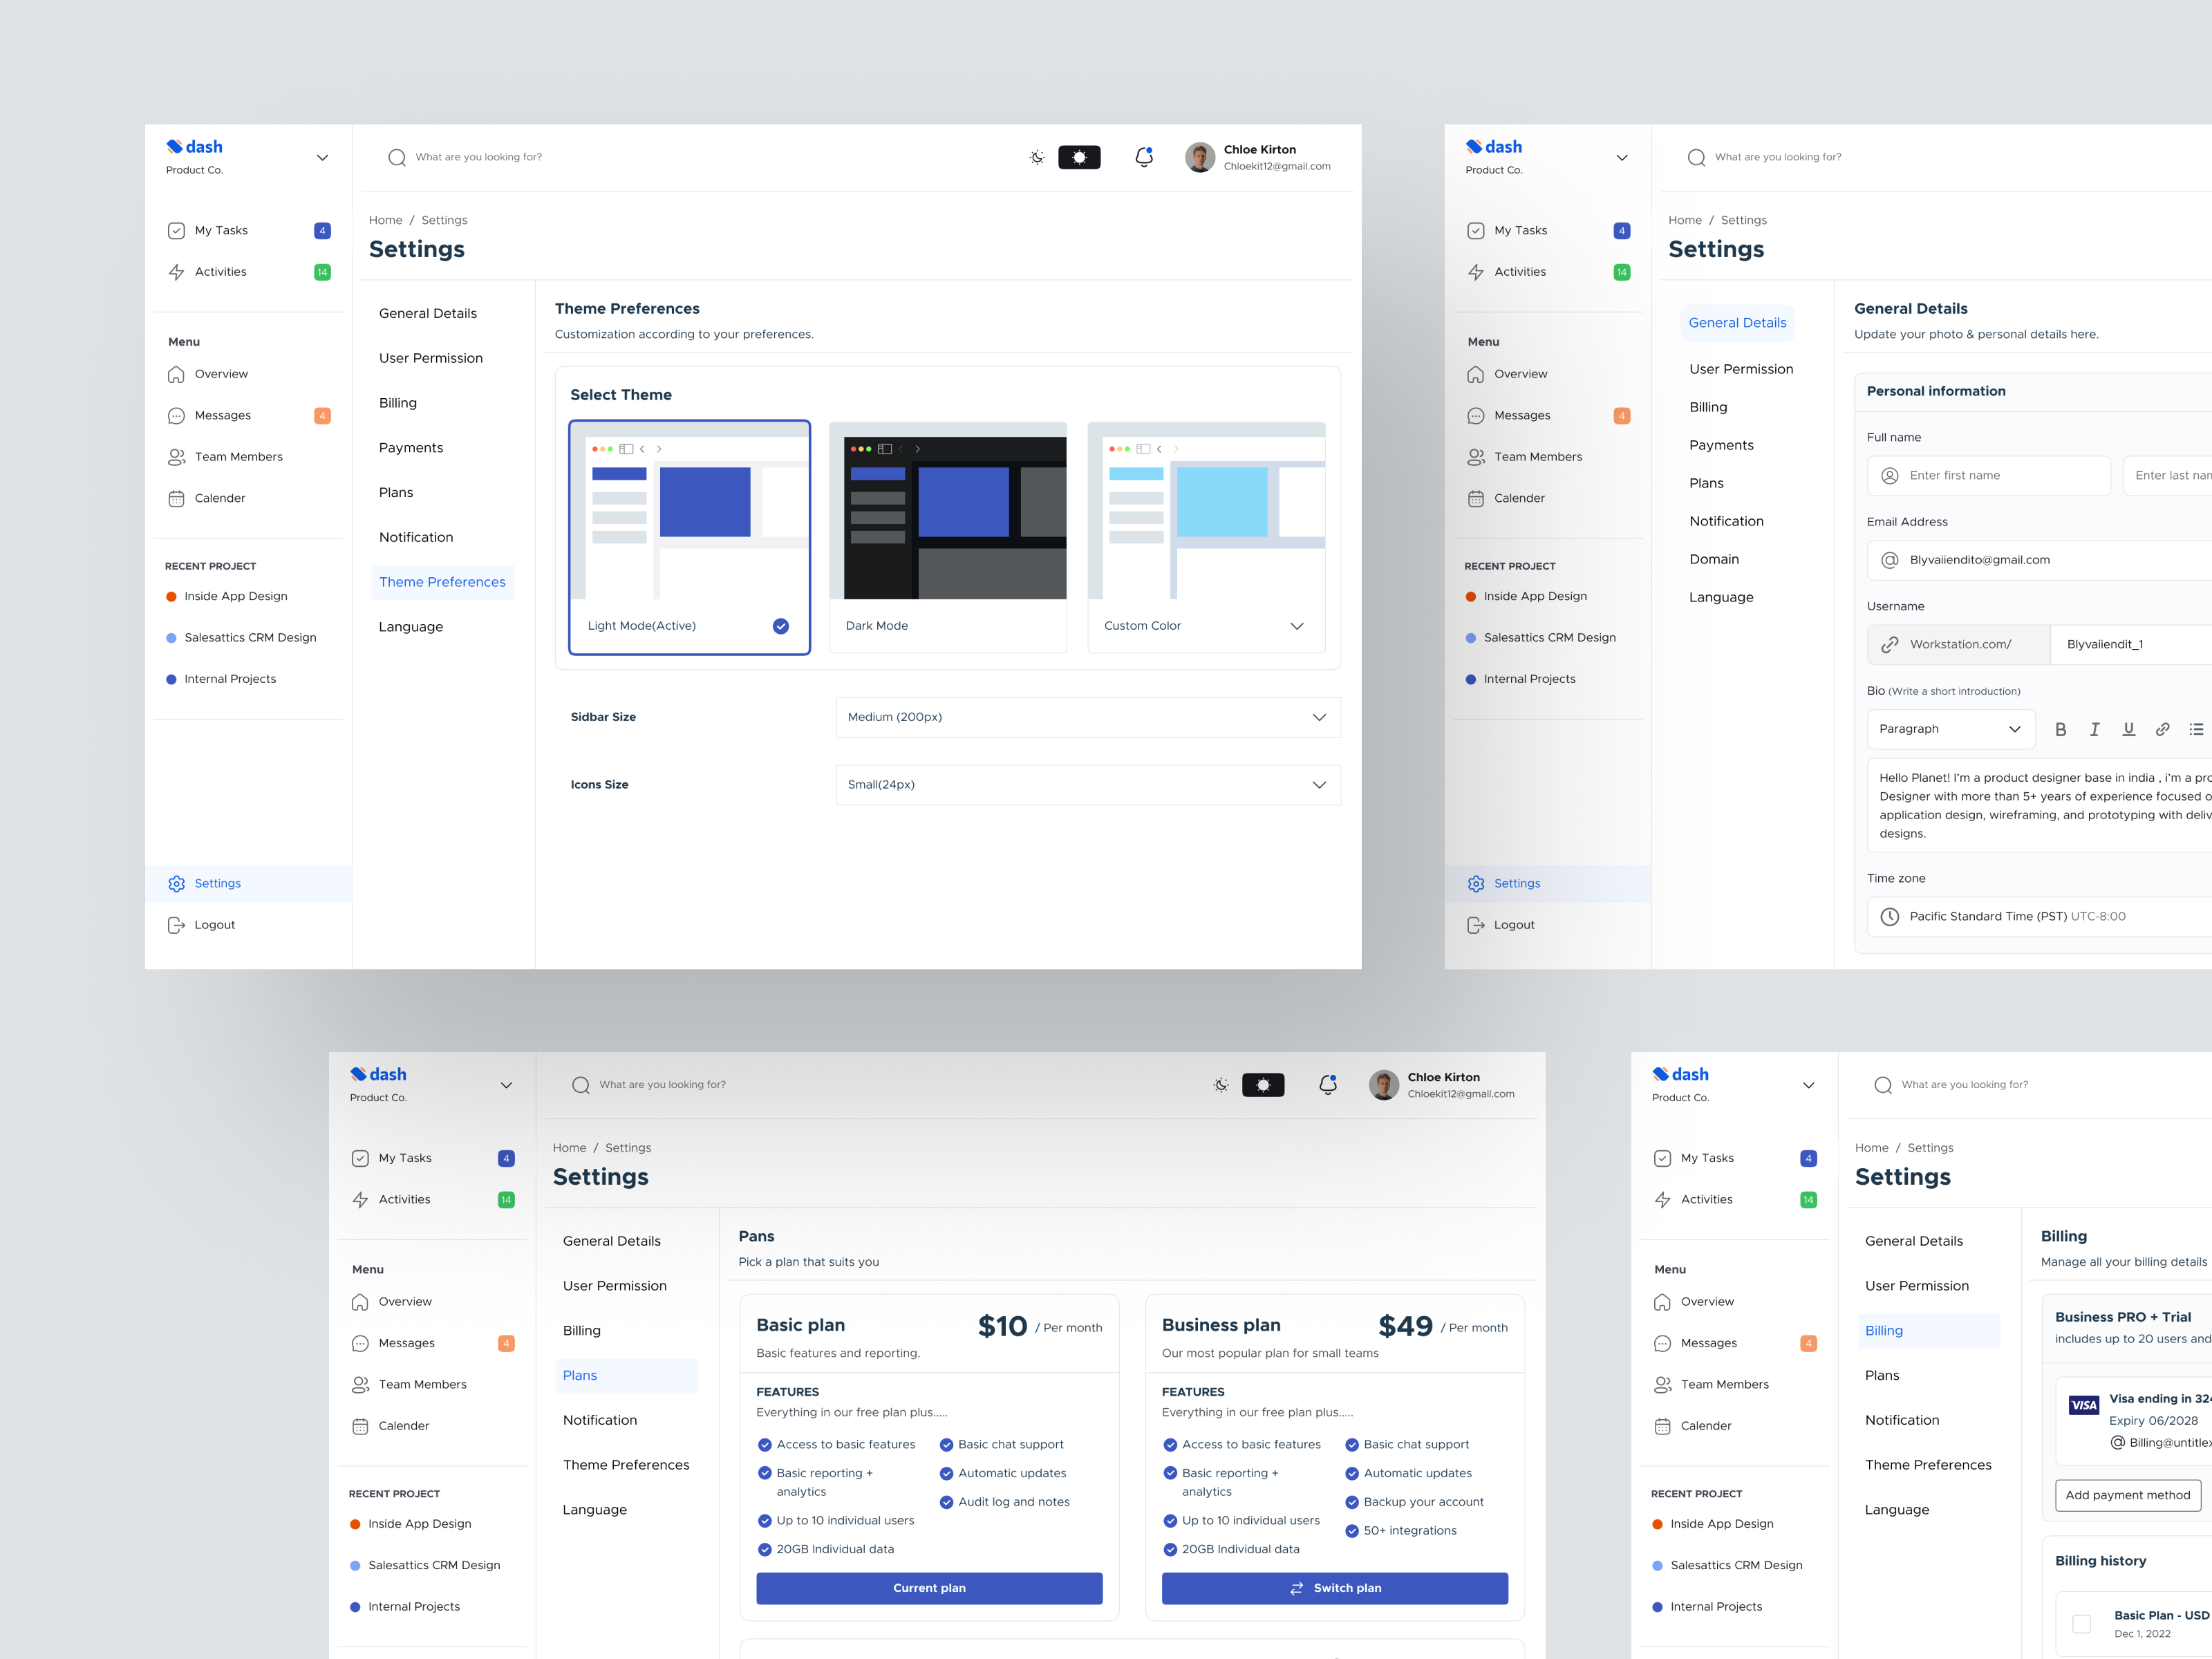Switch to the Theme Preferences tab
The height and width of the screenshot is (1659, 2212).
(442, 582)
